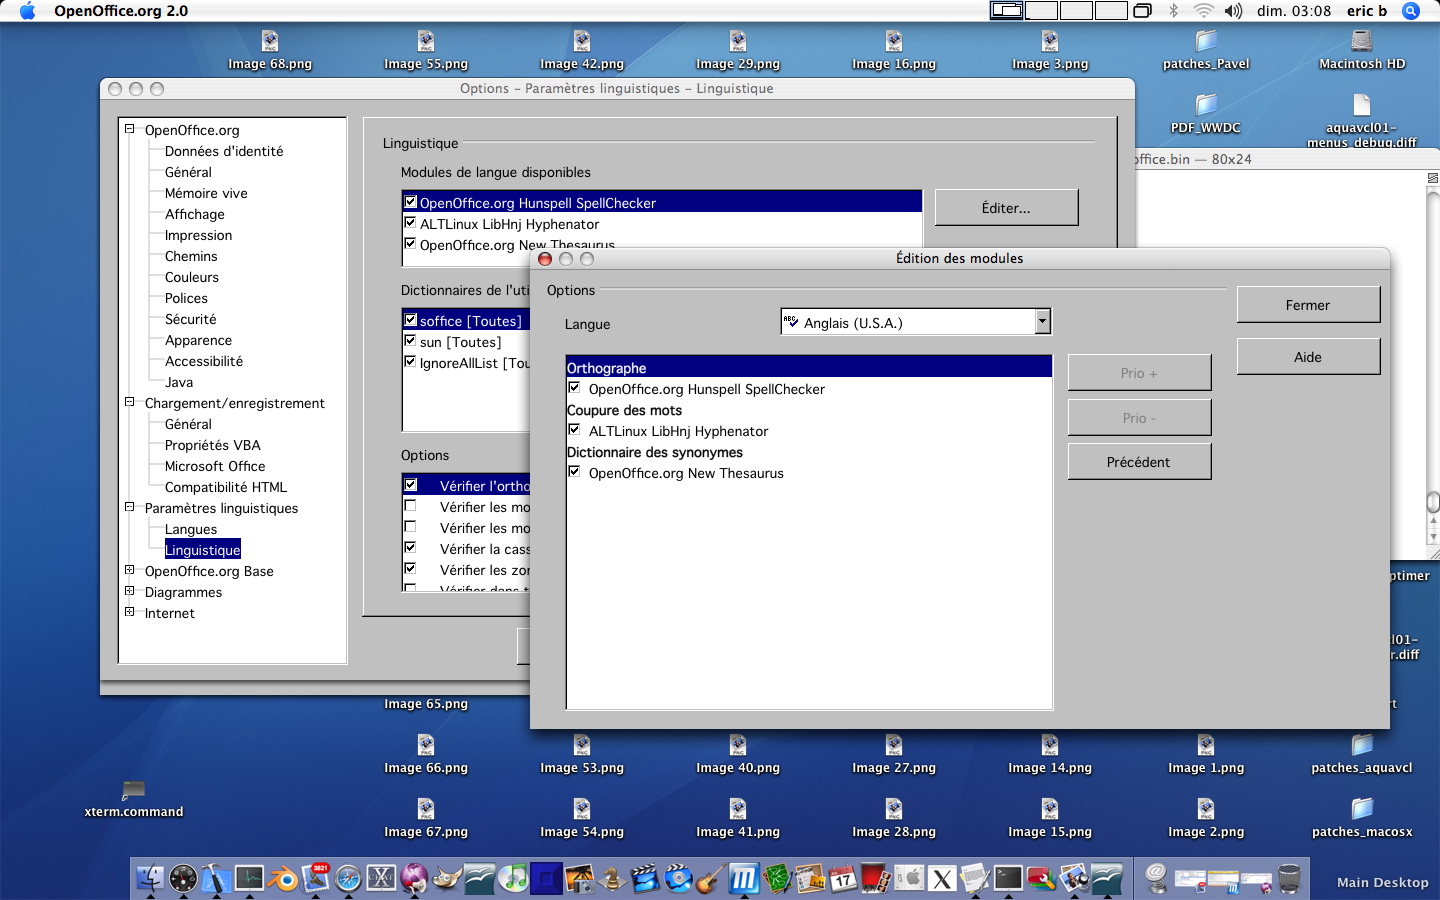This screenshot has height=900, width=1440.
Task: Open Activity Monitor in the Dock
Action: pyautogui.click(x=249, y=878)
